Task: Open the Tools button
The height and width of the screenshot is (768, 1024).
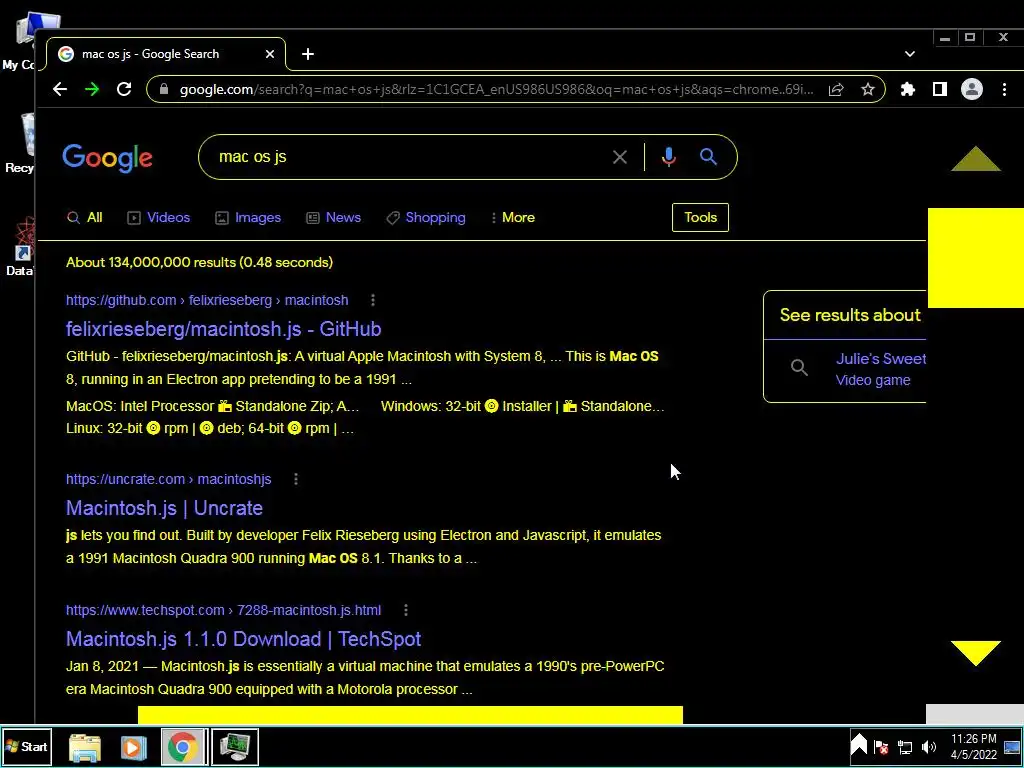Action: [700, 217]
